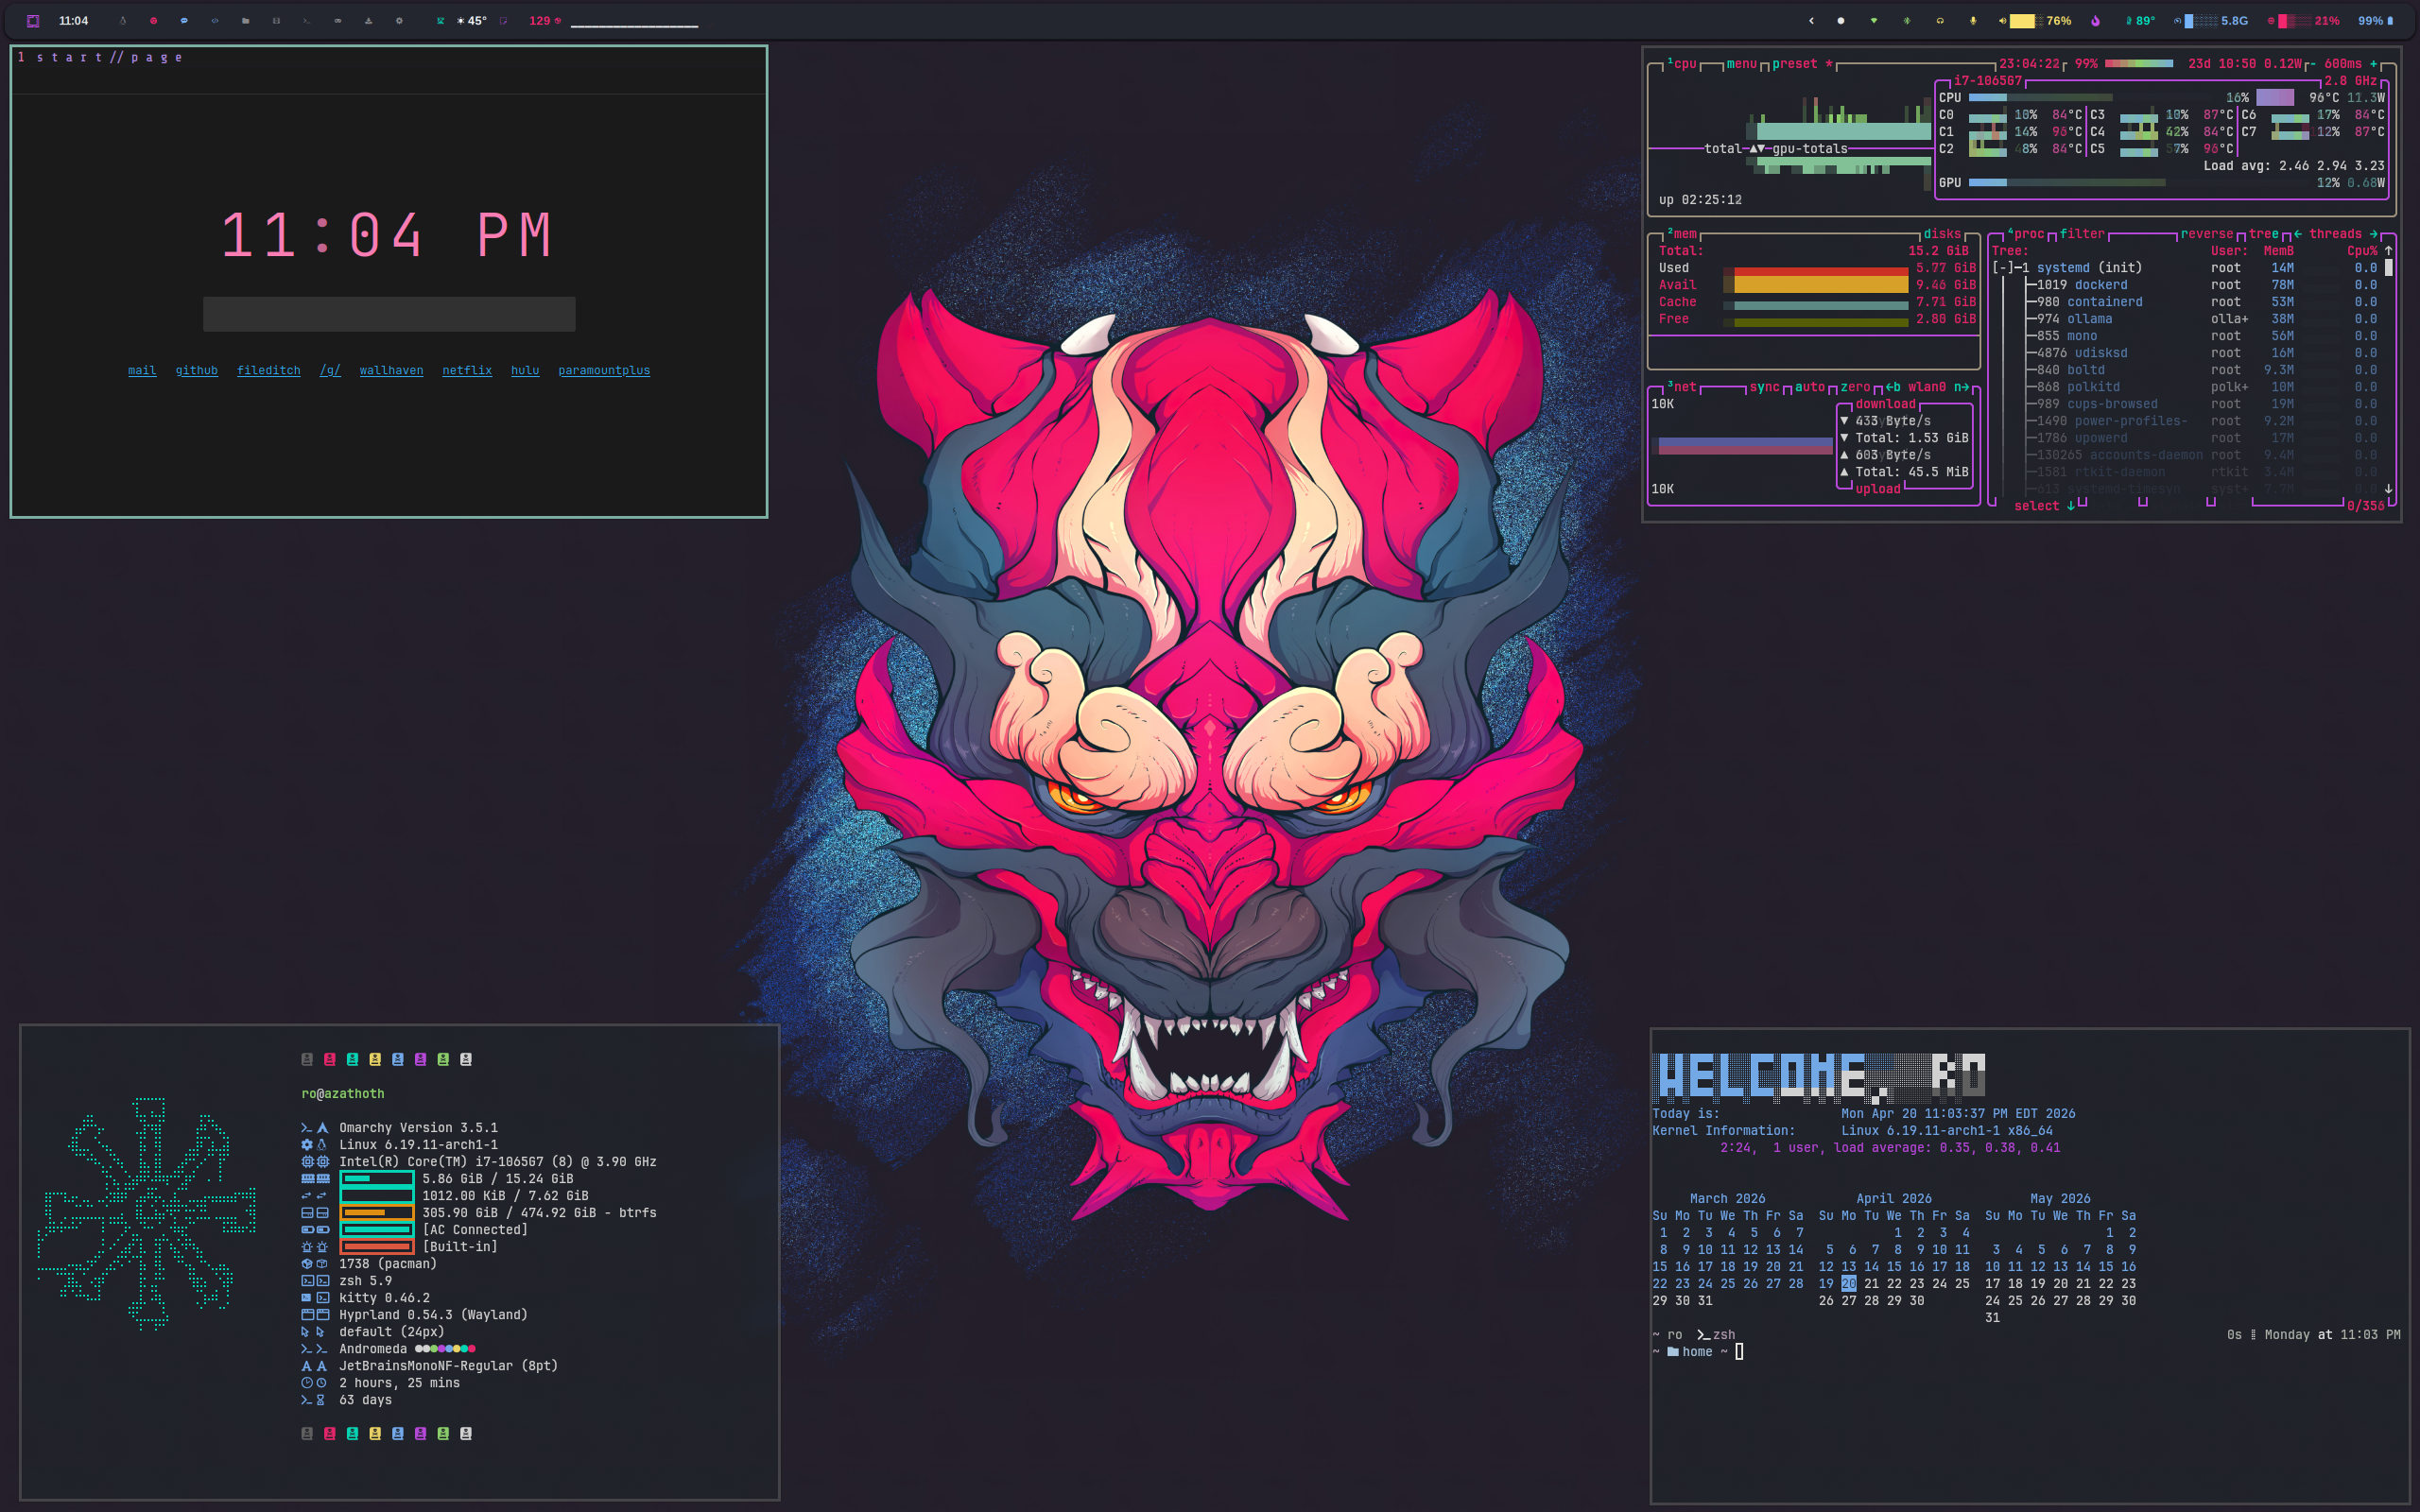Screen dimensions: 2420x1512
Task: Open the preset selector in btop's header
Action: pos(1794,64)
